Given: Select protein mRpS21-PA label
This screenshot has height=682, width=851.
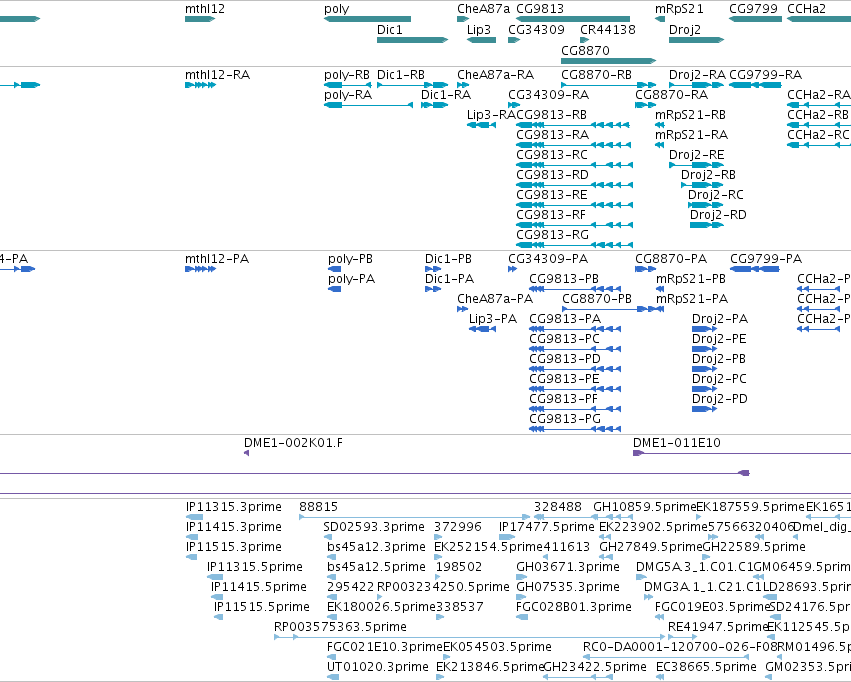Looking at the screenshot, I should pyautogui.click(x=692, y=299).
